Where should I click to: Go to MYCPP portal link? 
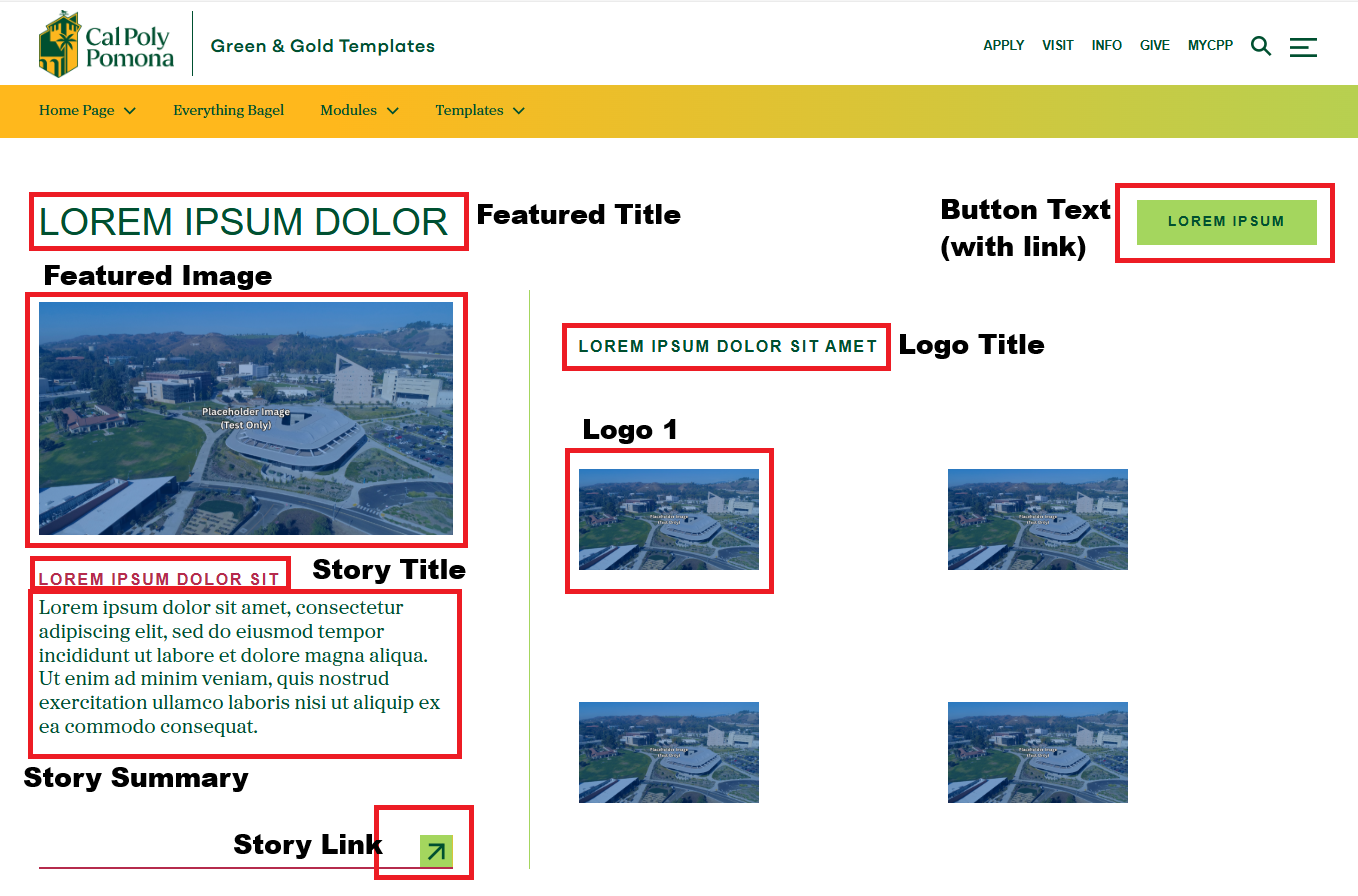(x=1210, y=46)
